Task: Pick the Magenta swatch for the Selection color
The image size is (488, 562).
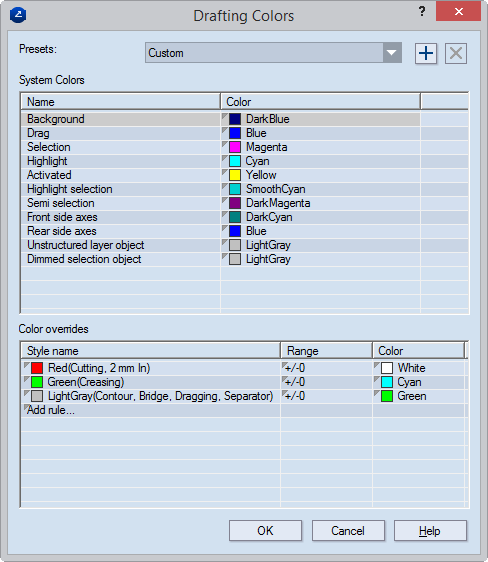Action: [235, 147]
